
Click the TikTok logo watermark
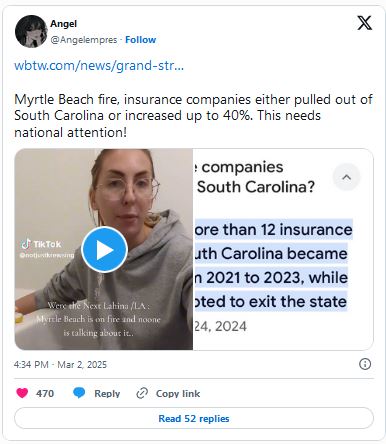[x=41, y=244]
